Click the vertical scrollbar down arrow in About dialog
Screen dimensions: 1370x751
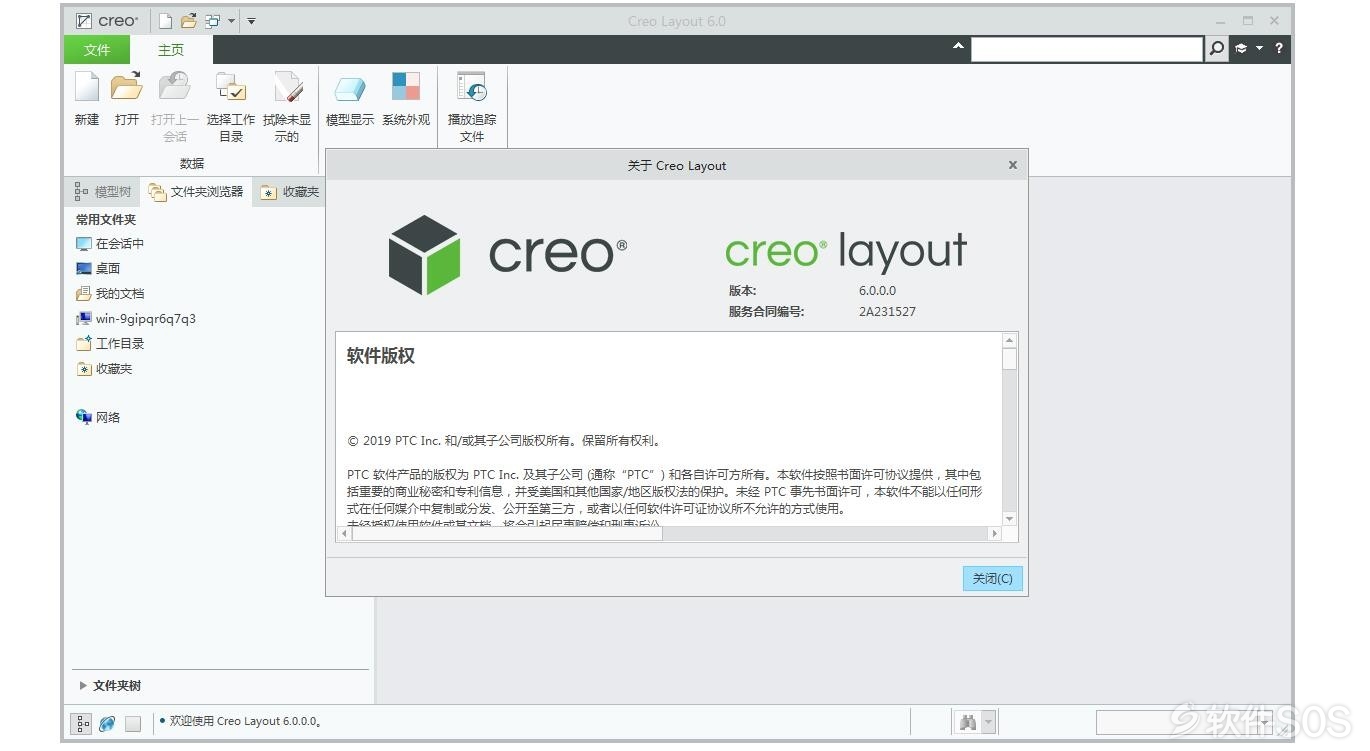click(1009, 519)
